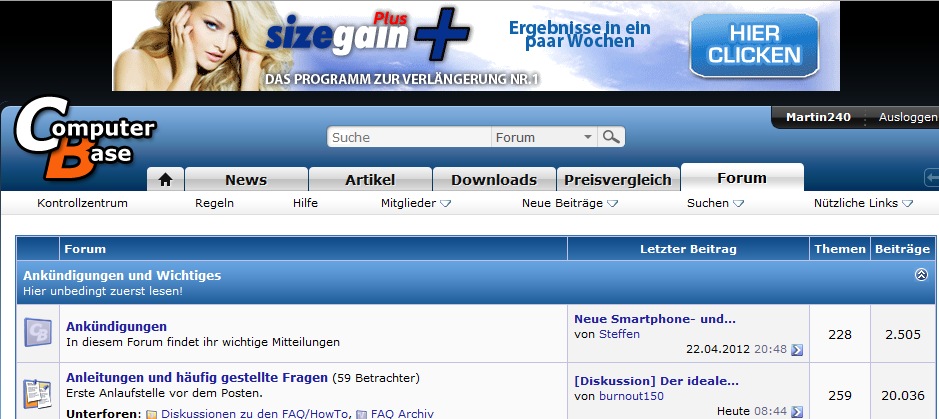Click inside the Suche input field

tap(410, 137)
